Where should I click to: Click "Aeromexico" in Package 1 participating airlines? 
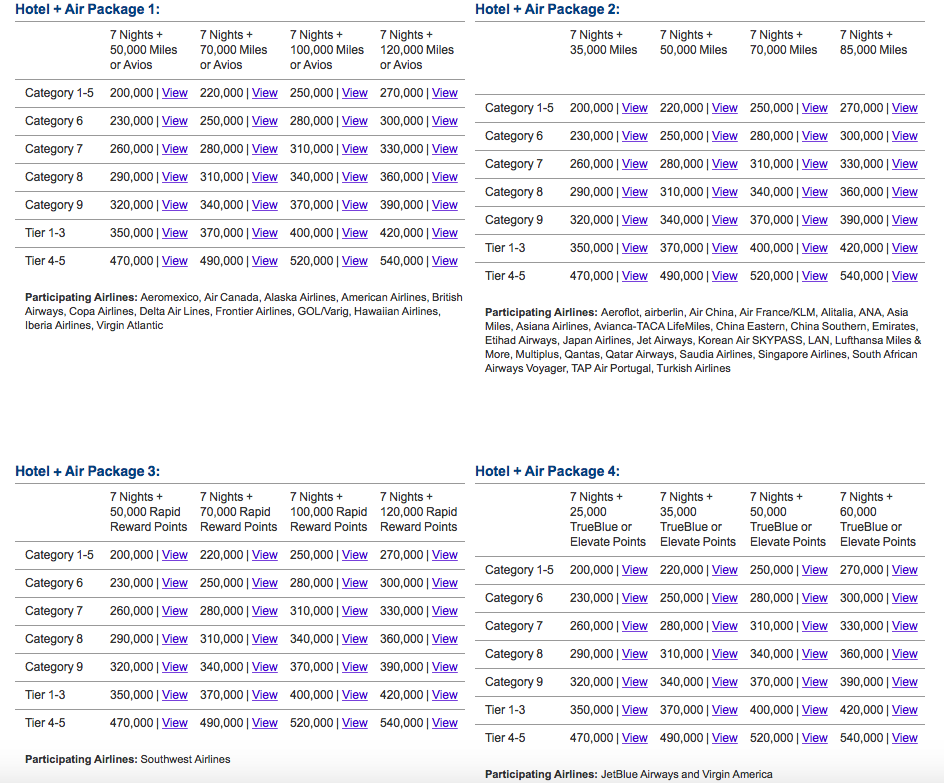click(169, 297)
